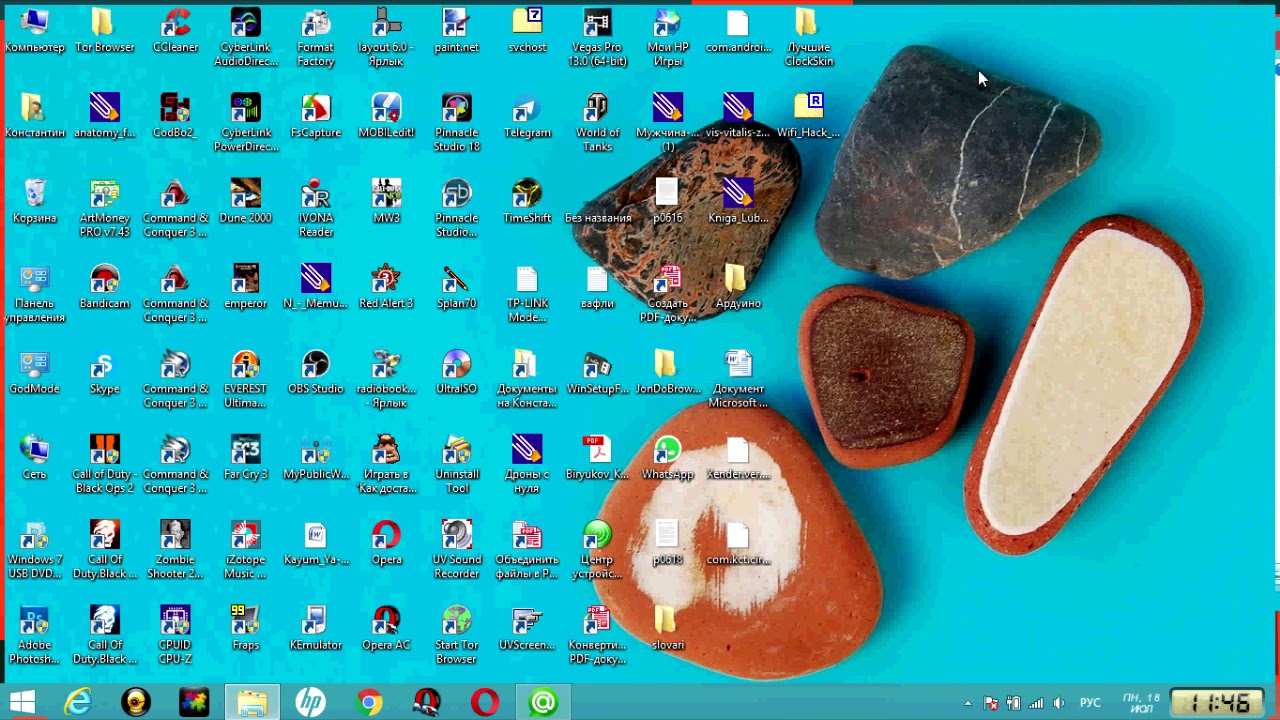Select the Opera desktop icon
Viewport: 1280px width, 720px height.
386,543
